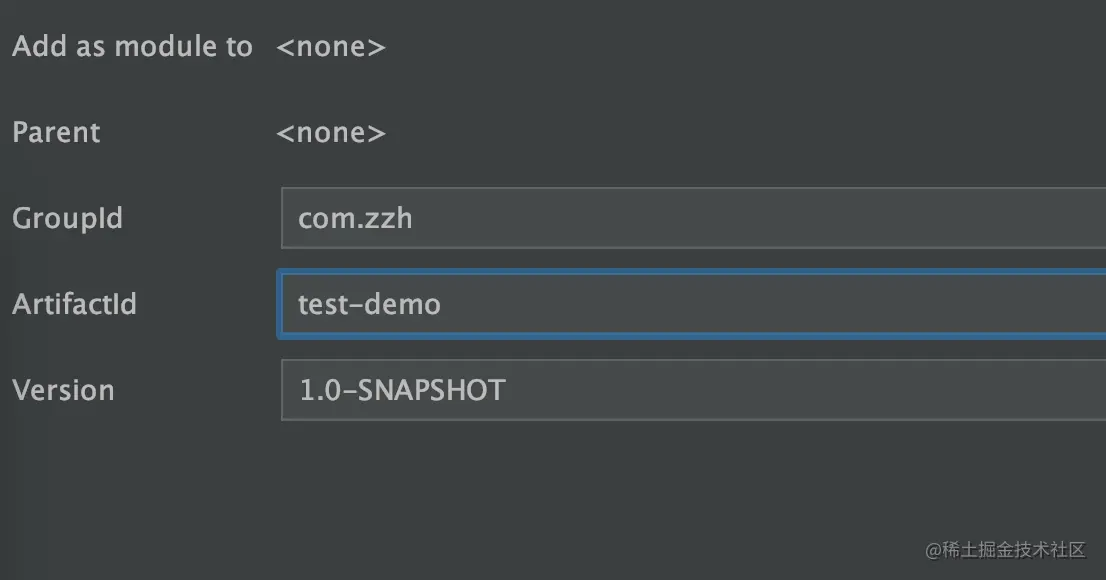Viewport: 1106px width, 580px height.
Task: Click the Version label text
Action: (x=63, y=390)
